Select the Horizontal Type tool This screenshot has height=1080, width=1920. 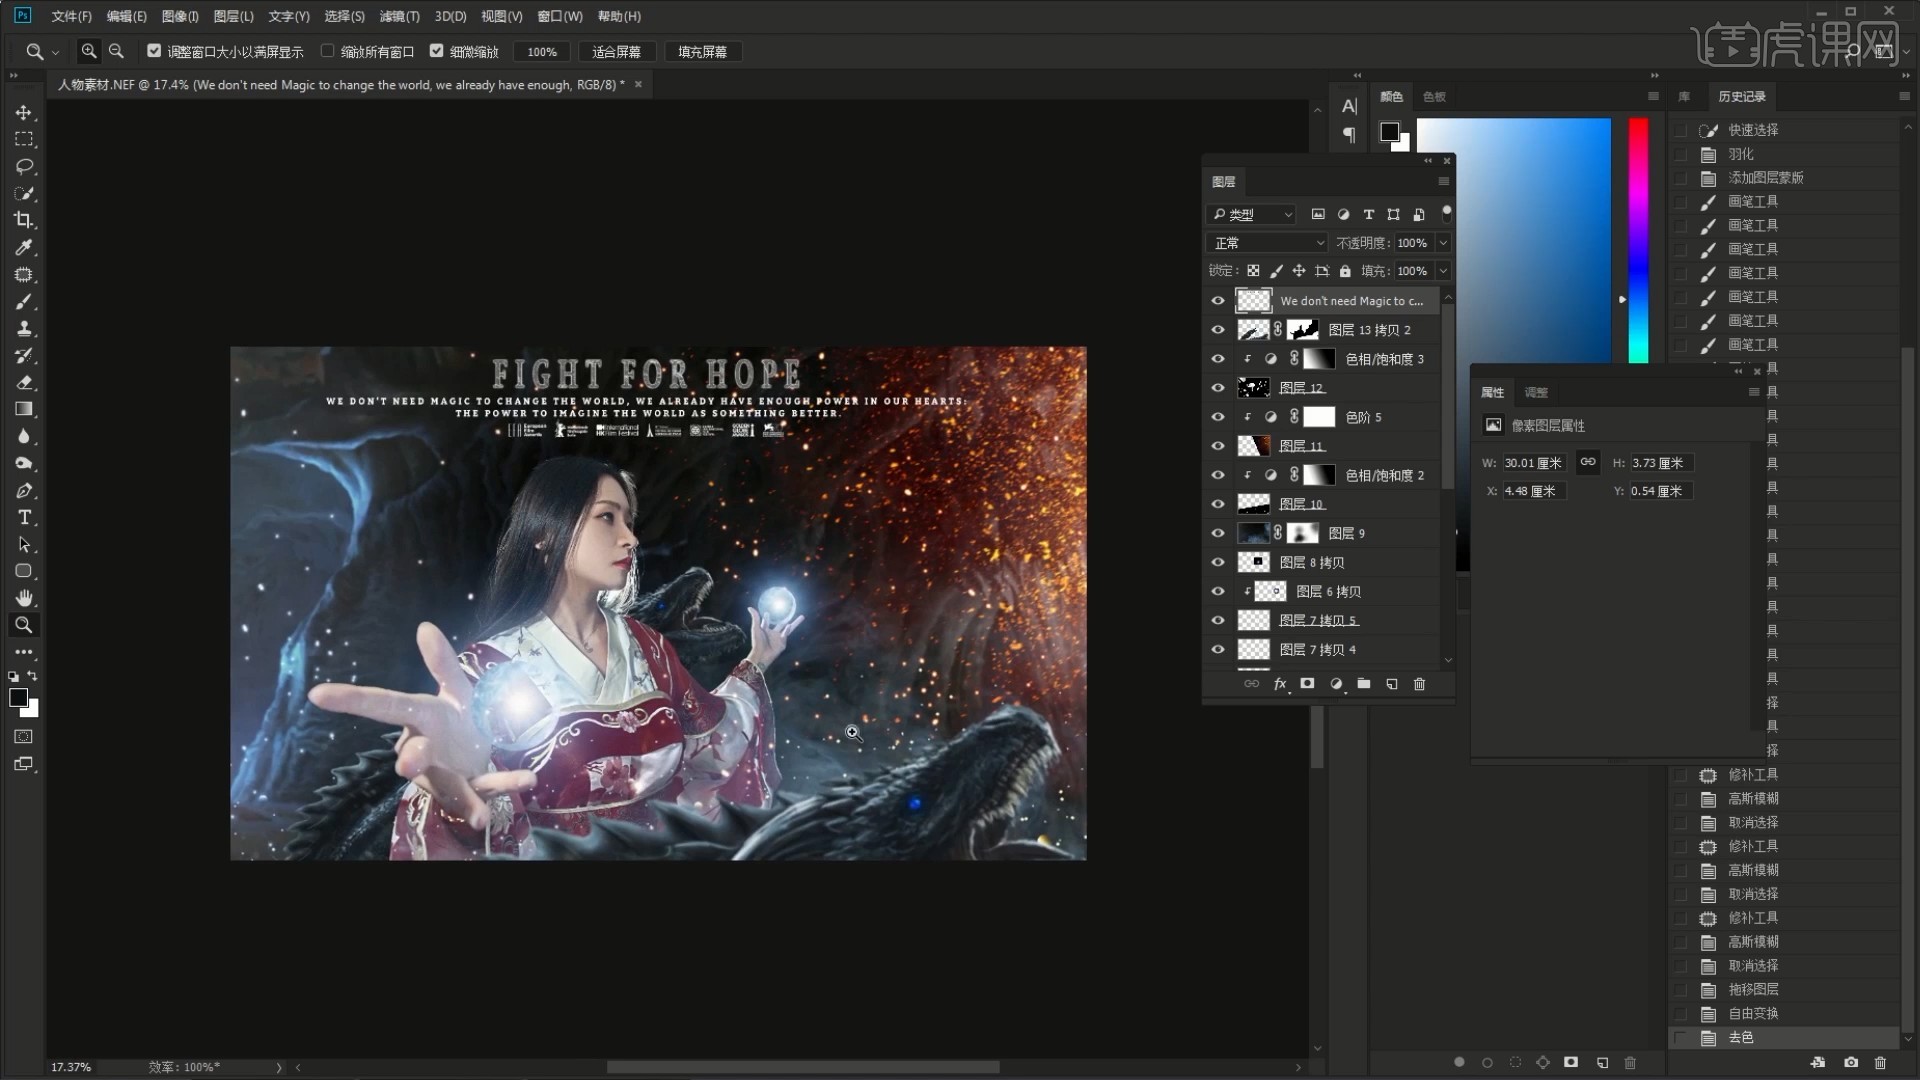coord(24,518)
